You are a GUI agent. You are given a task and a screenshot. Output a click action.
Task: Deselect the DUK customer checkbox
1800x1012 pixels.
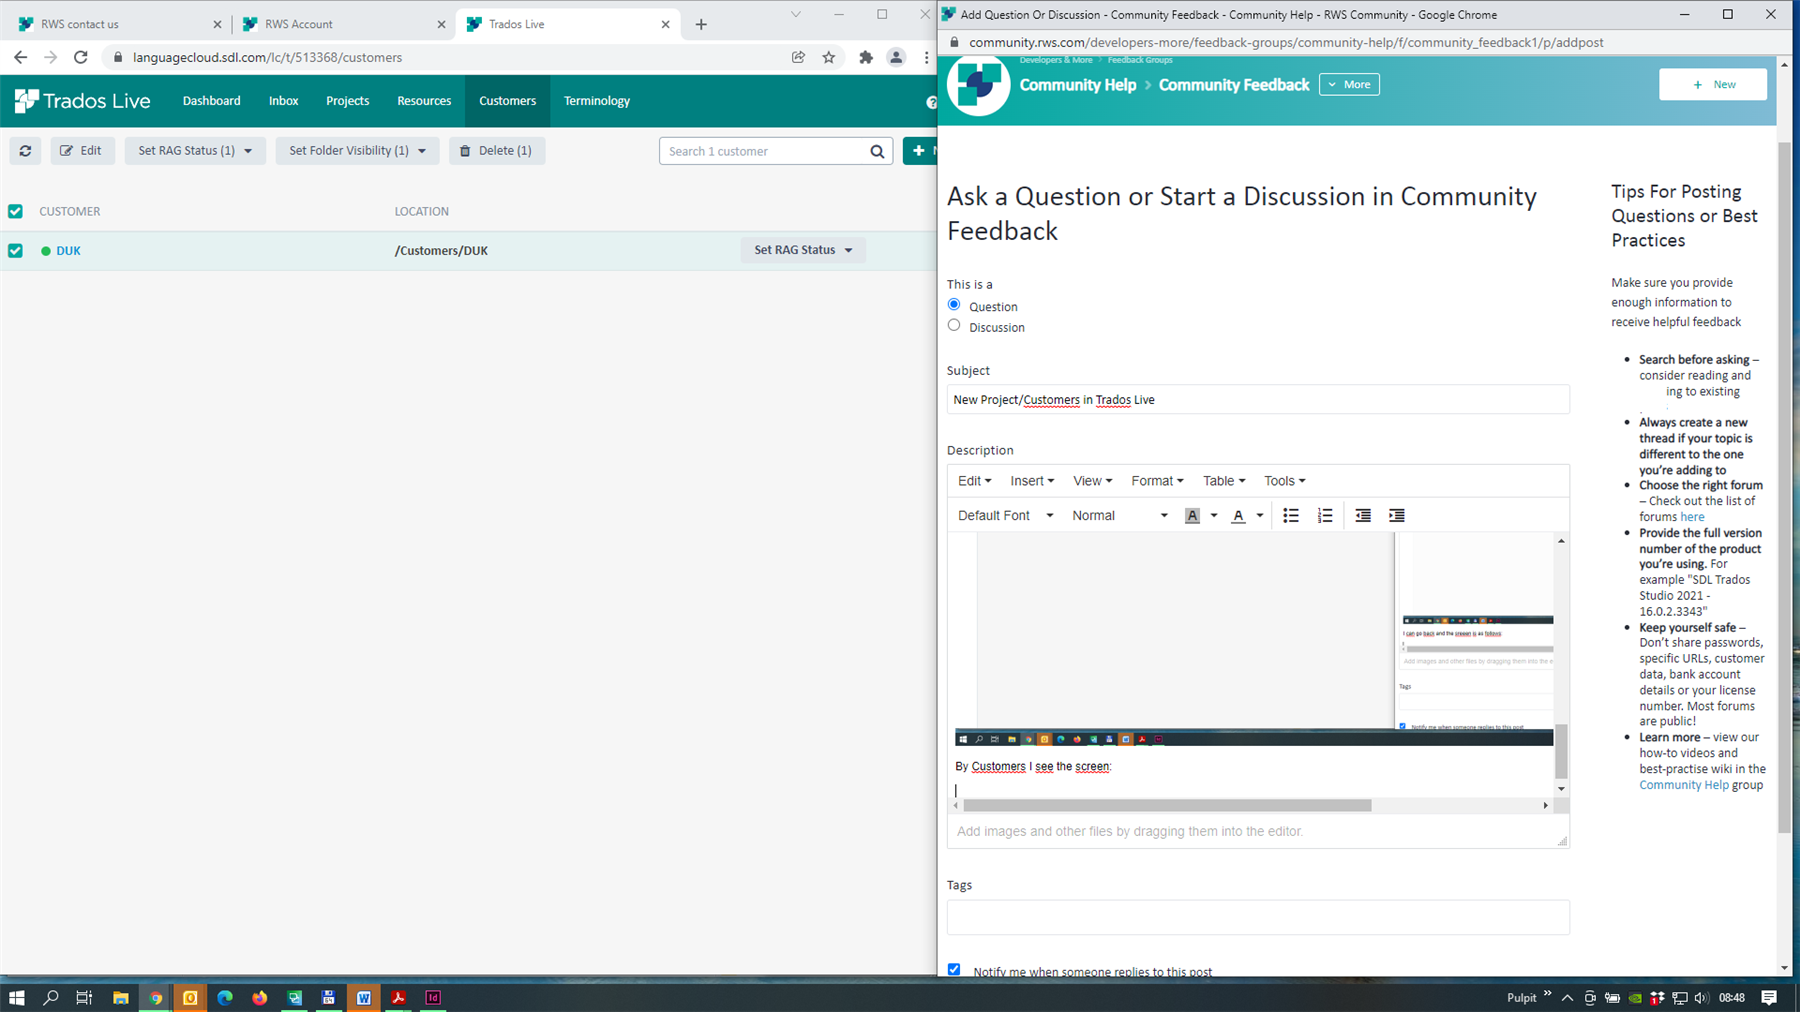click(x=15, y=250)
